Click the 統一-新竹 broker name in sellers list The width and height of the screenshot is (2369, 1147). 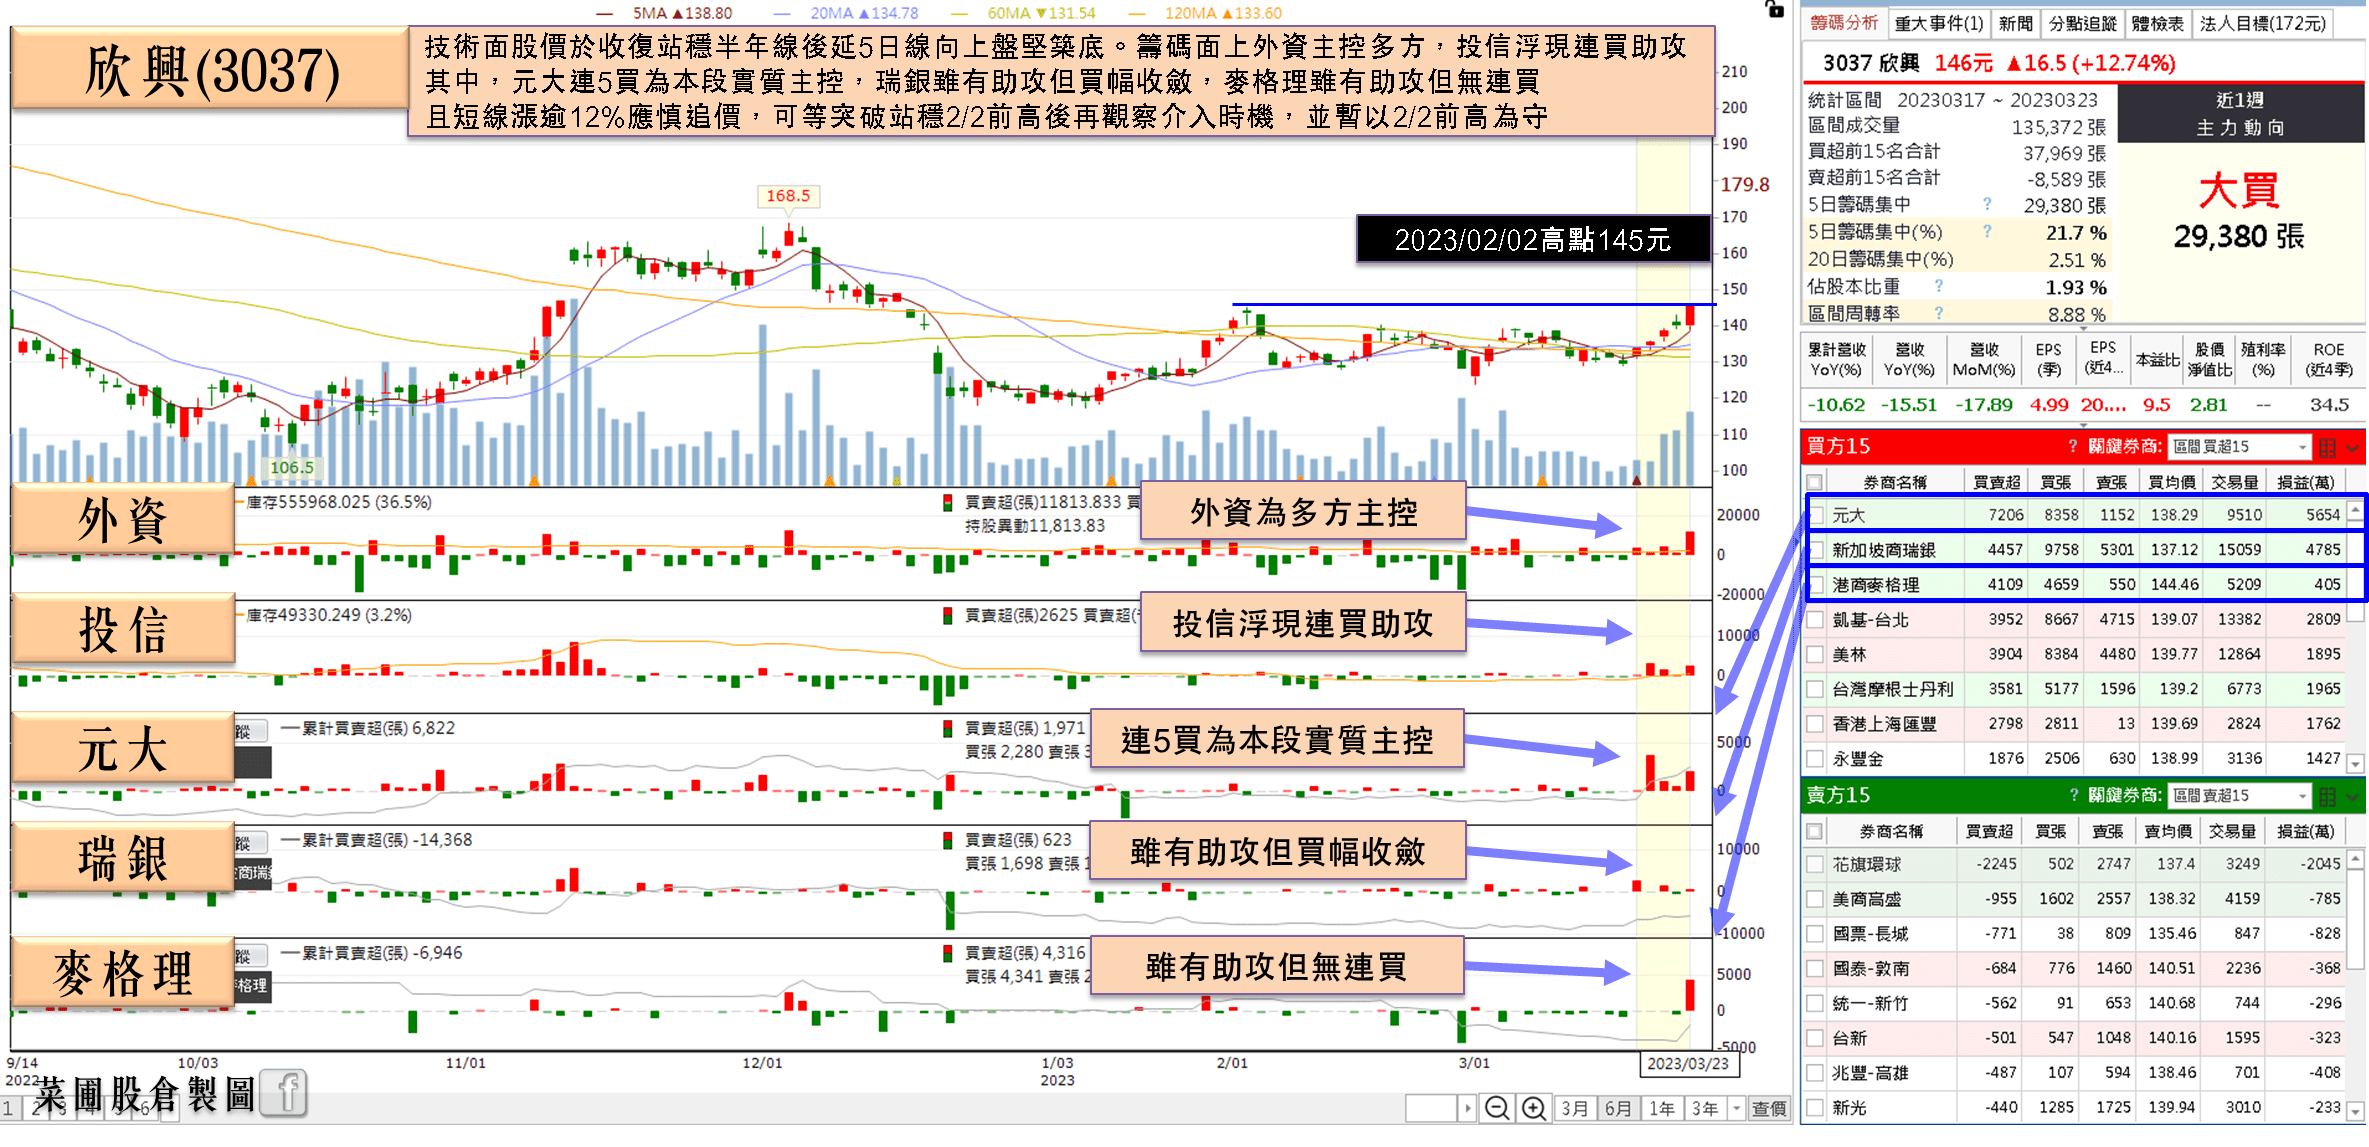pos(1870,1003)
